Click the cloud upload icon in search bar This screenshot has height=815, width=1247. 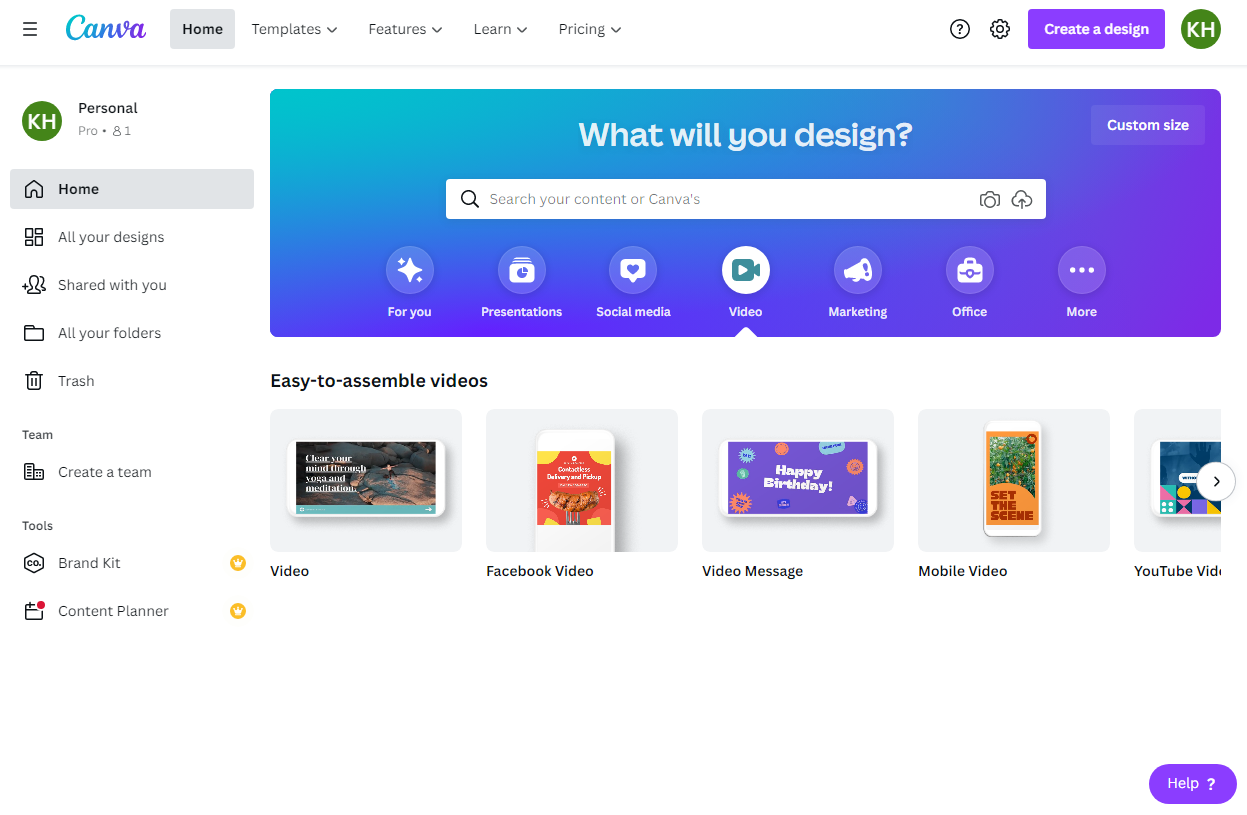tap(1022, 199)
